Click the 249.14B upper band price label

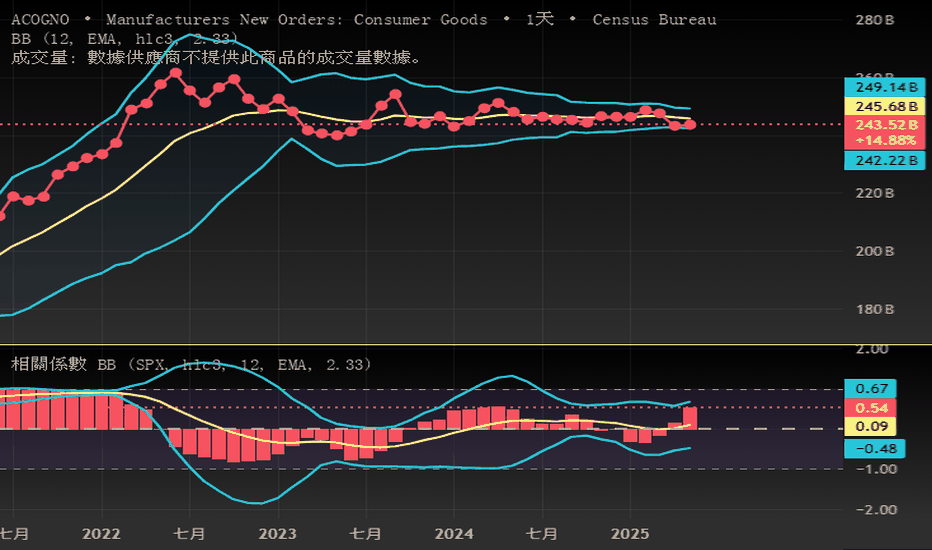coord(884,87)
